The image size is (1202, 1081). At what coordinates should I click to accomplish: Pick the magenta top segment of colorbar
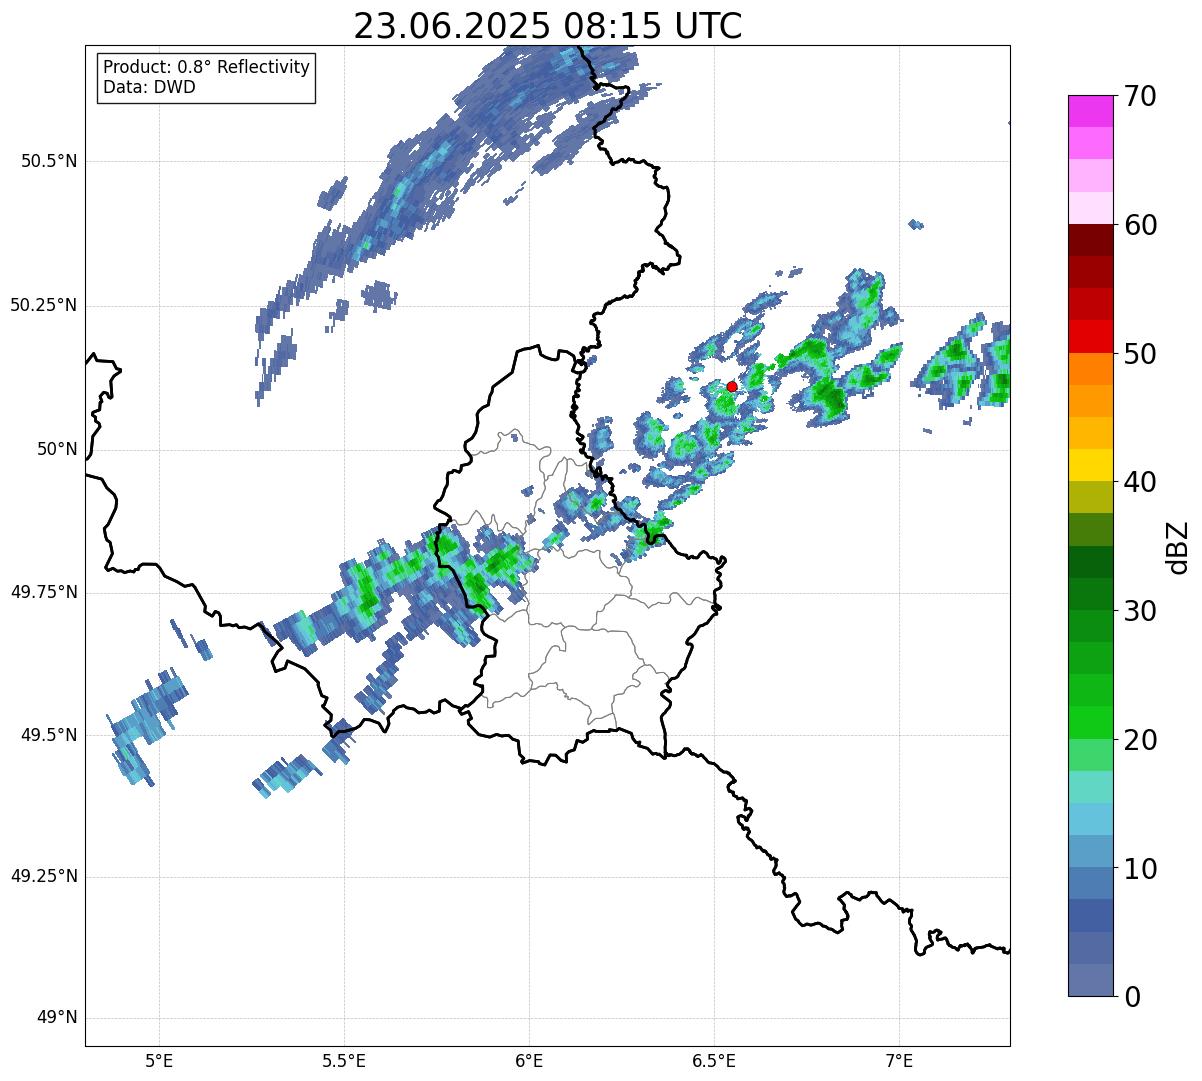click(1090, 111)
